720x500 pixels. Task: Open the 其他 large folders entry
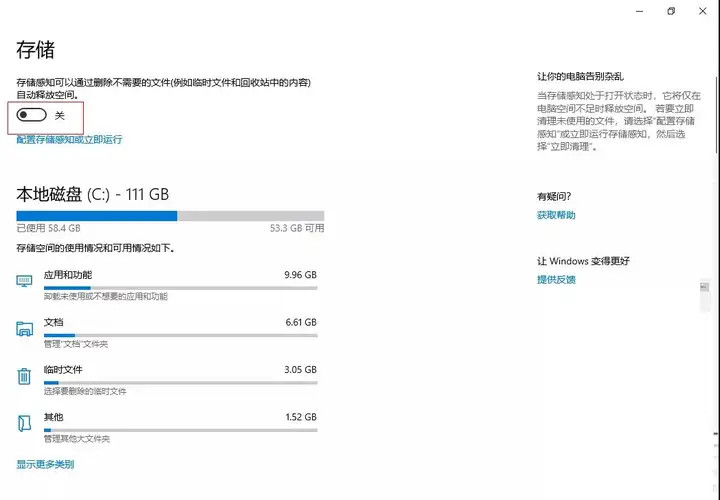pos(167,427)
